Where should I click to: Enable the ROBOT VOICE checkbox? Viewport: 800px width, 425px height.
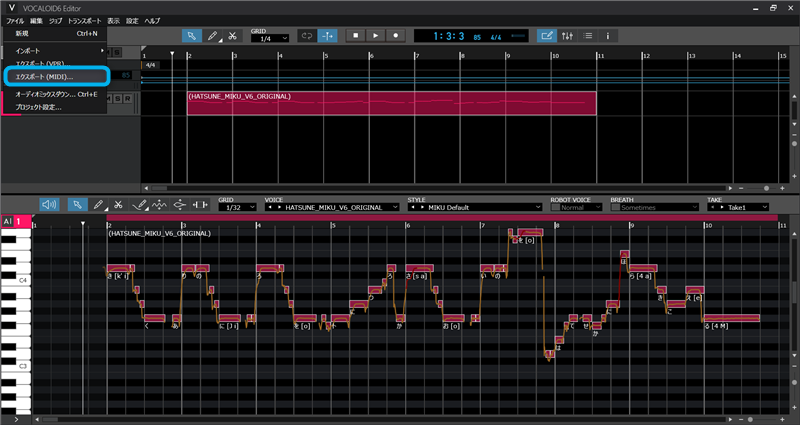555,207
